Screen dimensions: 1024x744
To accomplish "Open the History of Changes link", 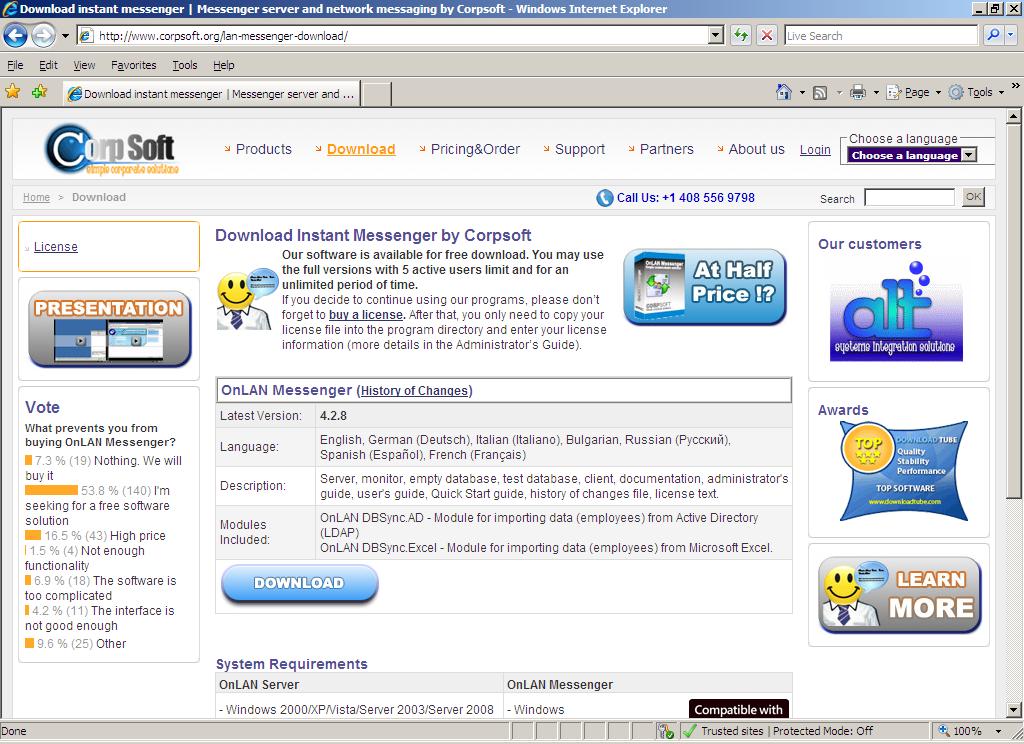I will [x=416, y=391].
